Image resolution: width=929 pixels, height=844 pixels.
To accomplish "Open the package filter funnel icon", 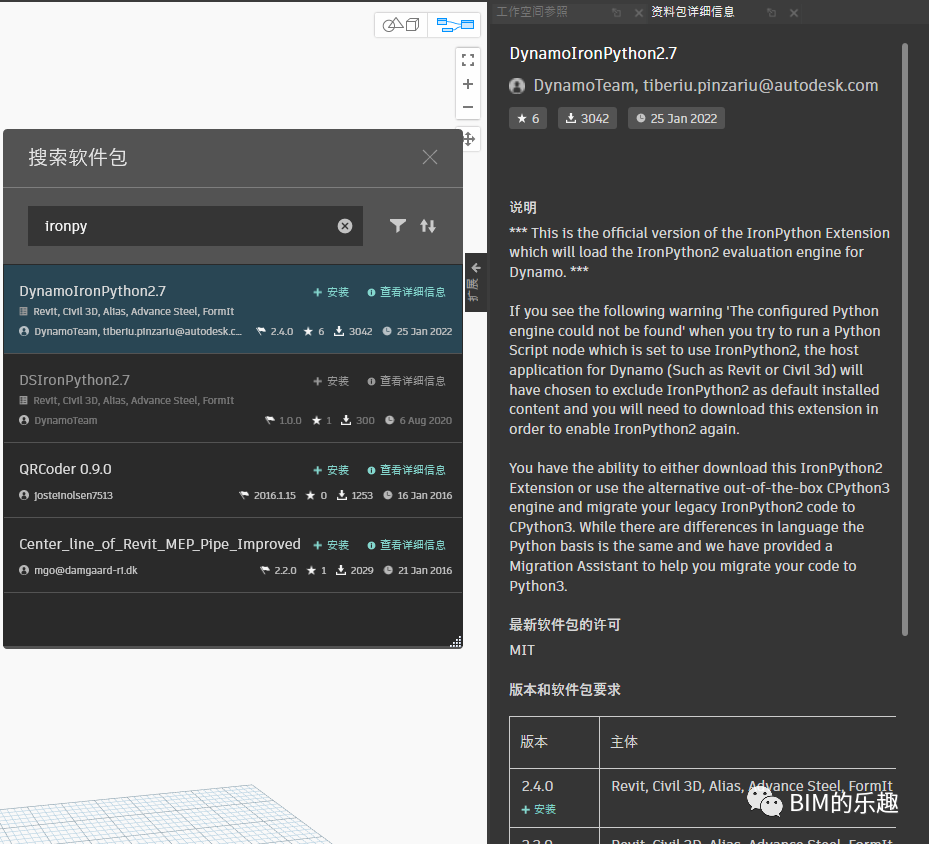I will point(397,226).
